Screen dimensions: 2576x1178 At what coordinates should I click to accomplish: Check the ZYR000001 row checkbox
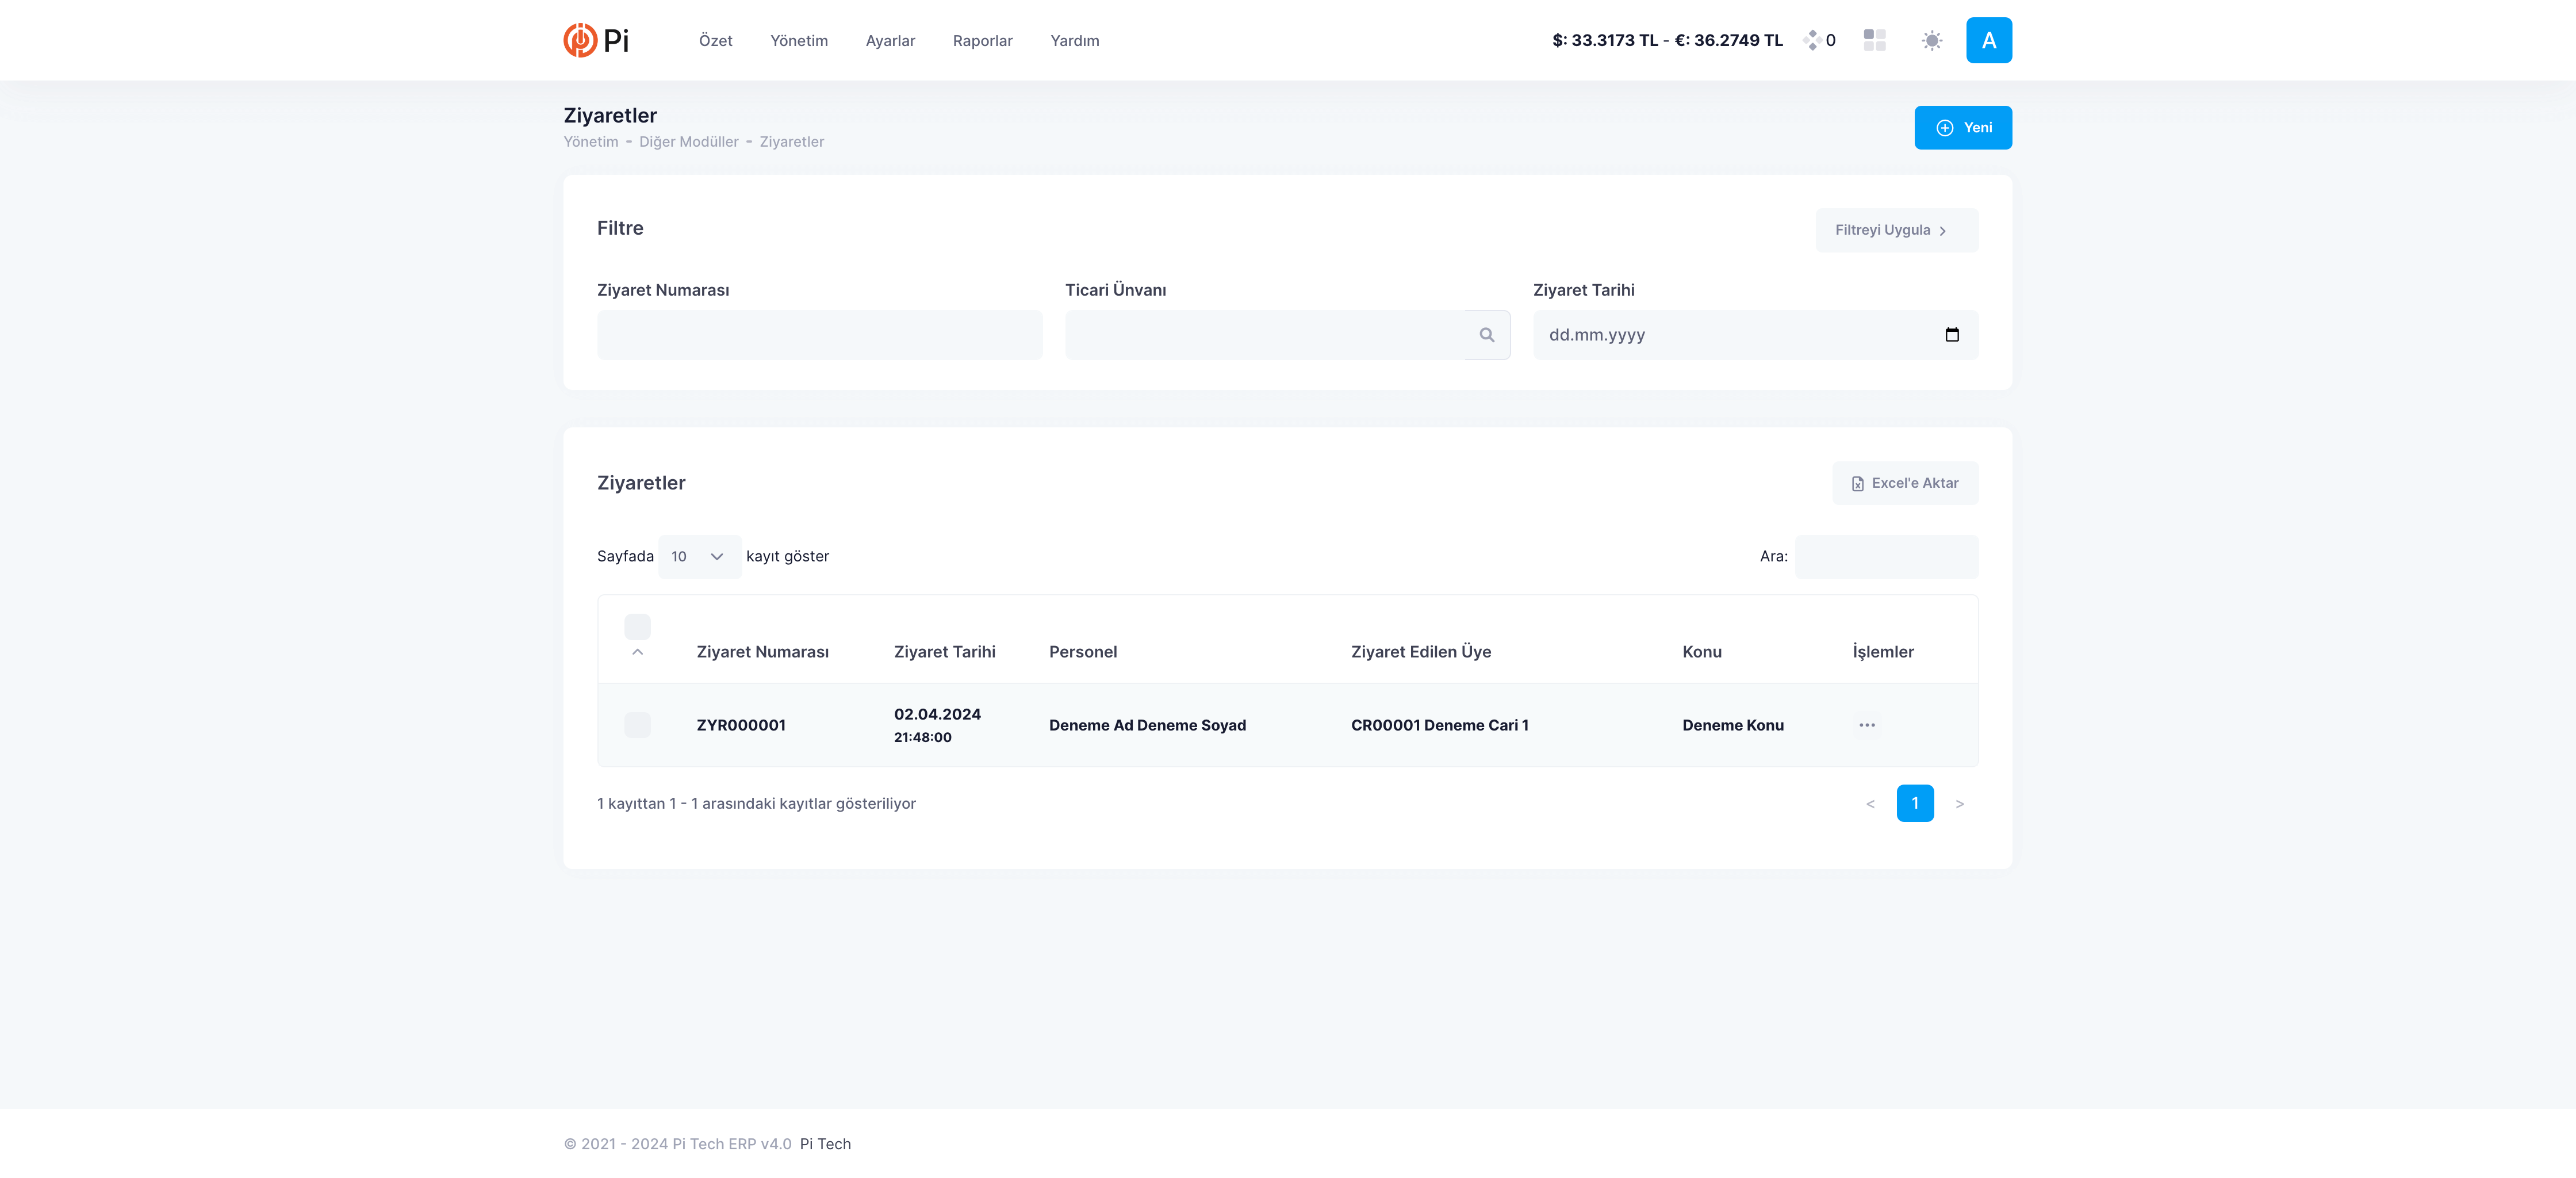pyautogui.click(x=637, y=725)
